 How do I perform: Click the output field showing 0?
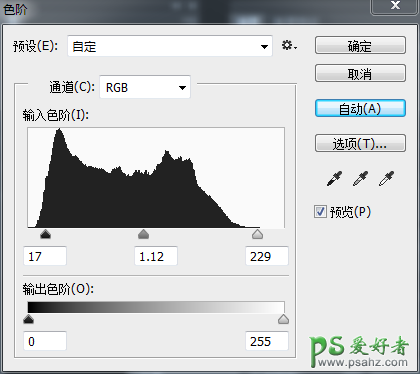(x=45, y=341)
